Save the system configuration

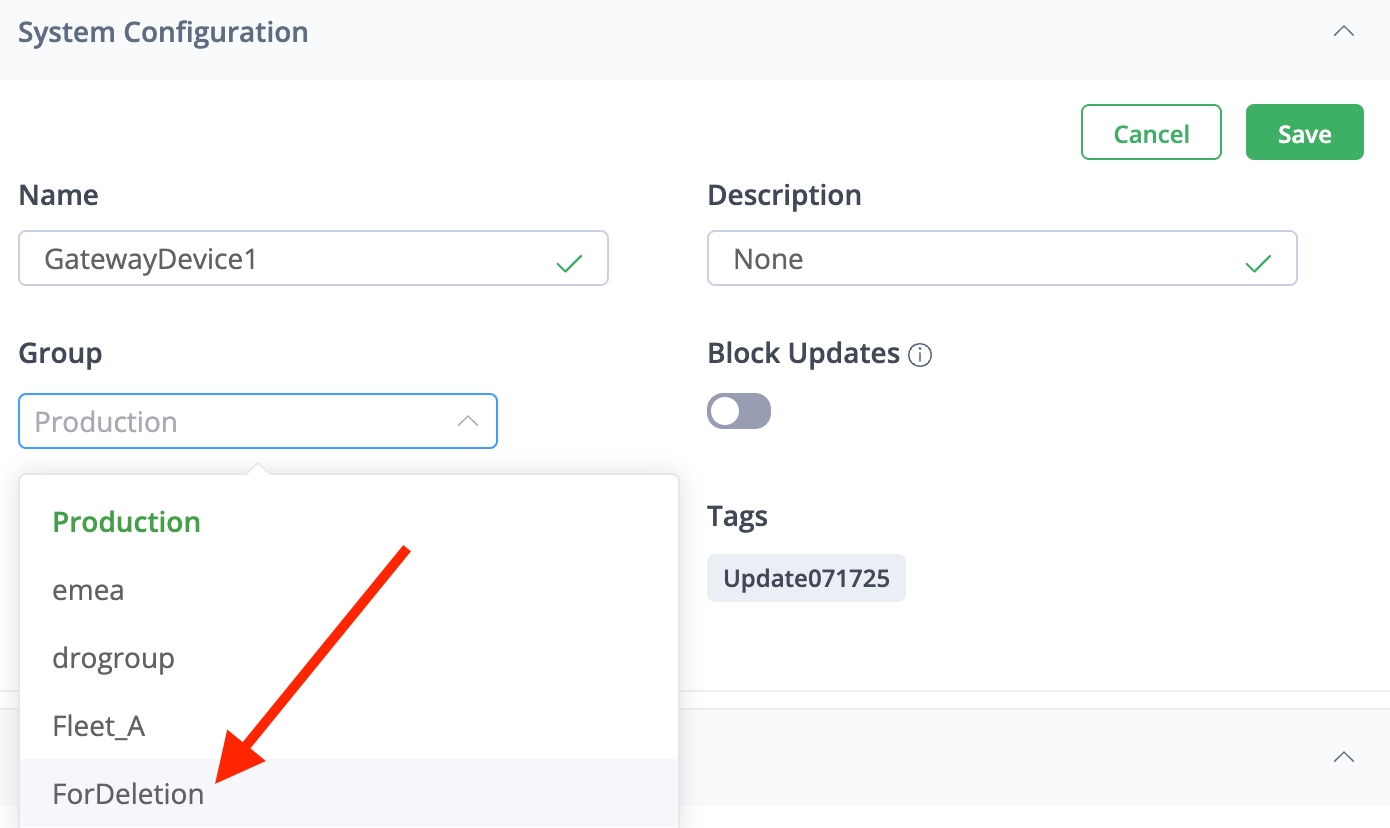(1304, 133)
